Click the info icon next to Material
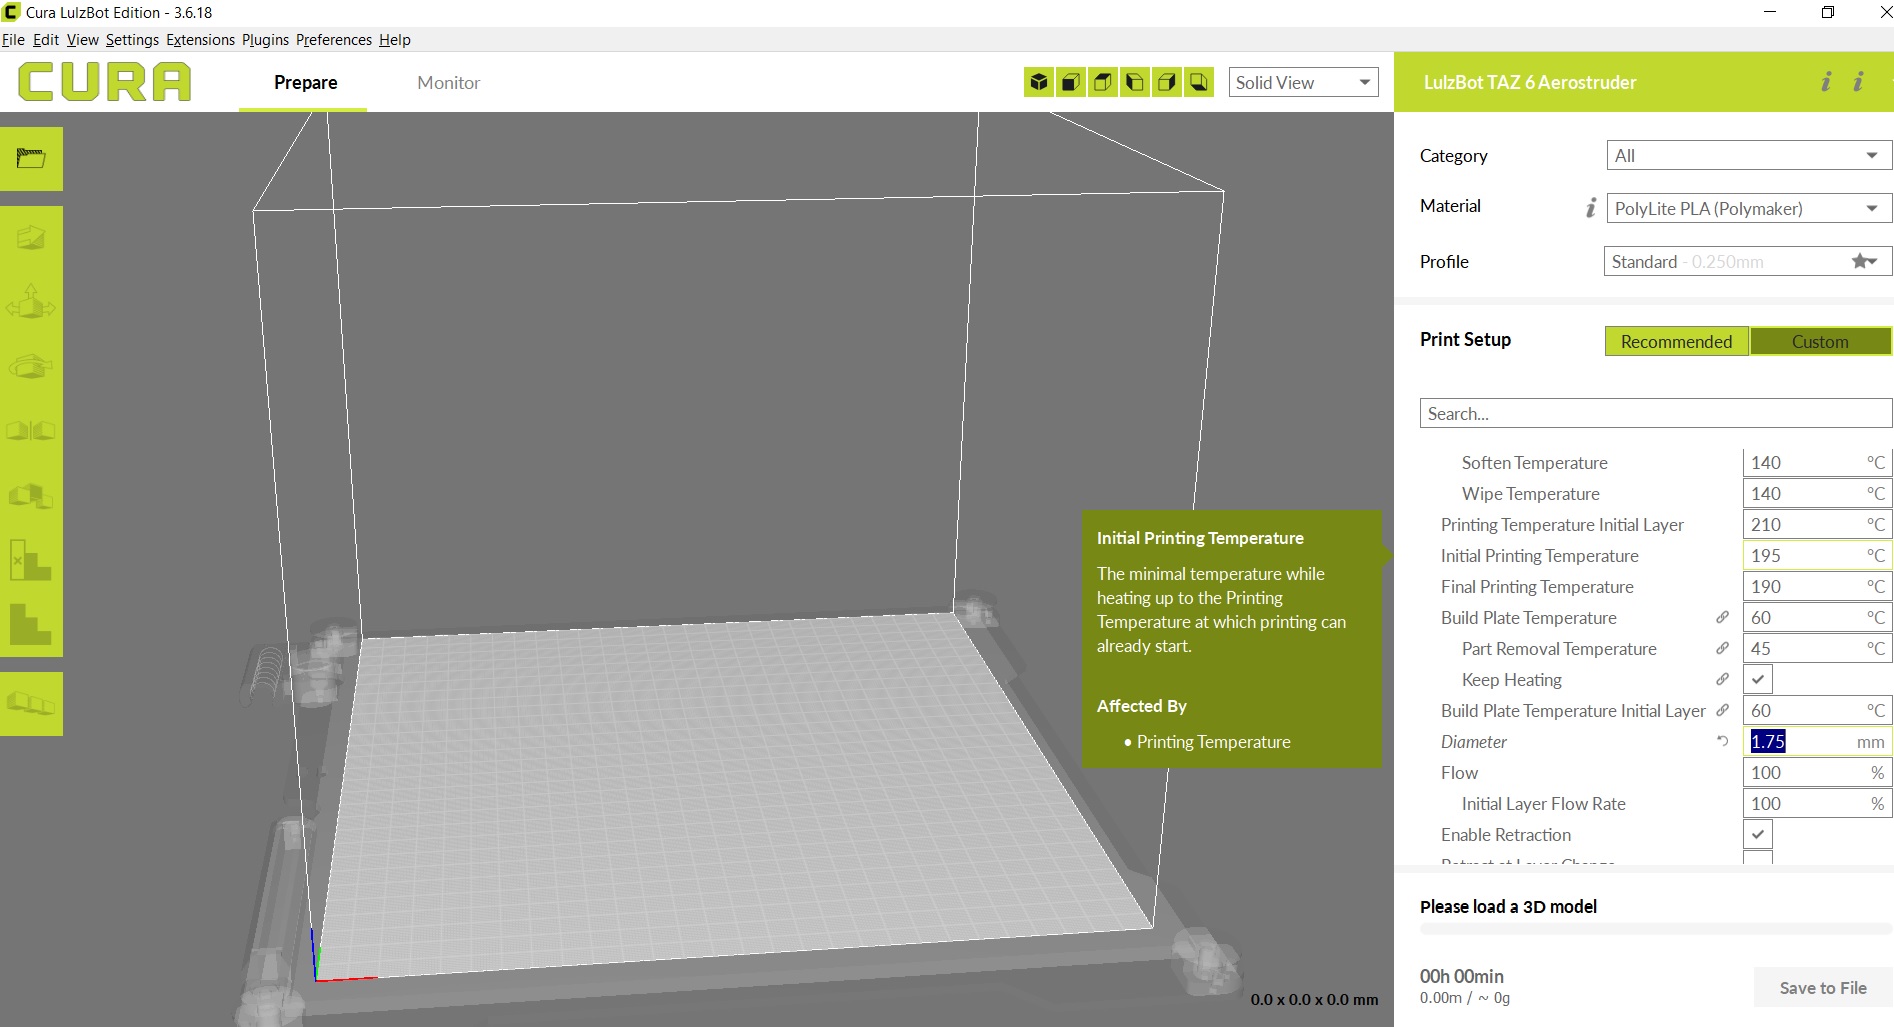The height and width of the screenshot is (1027, 1894). (x=1590, y=207)
